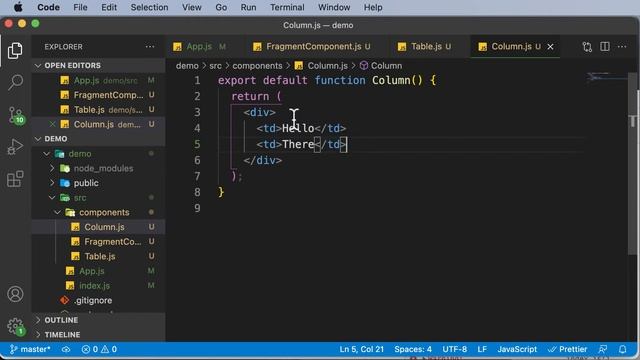The image size is (640, 360).
Task: Open Run and Debug view
Action: click(15, 147)
